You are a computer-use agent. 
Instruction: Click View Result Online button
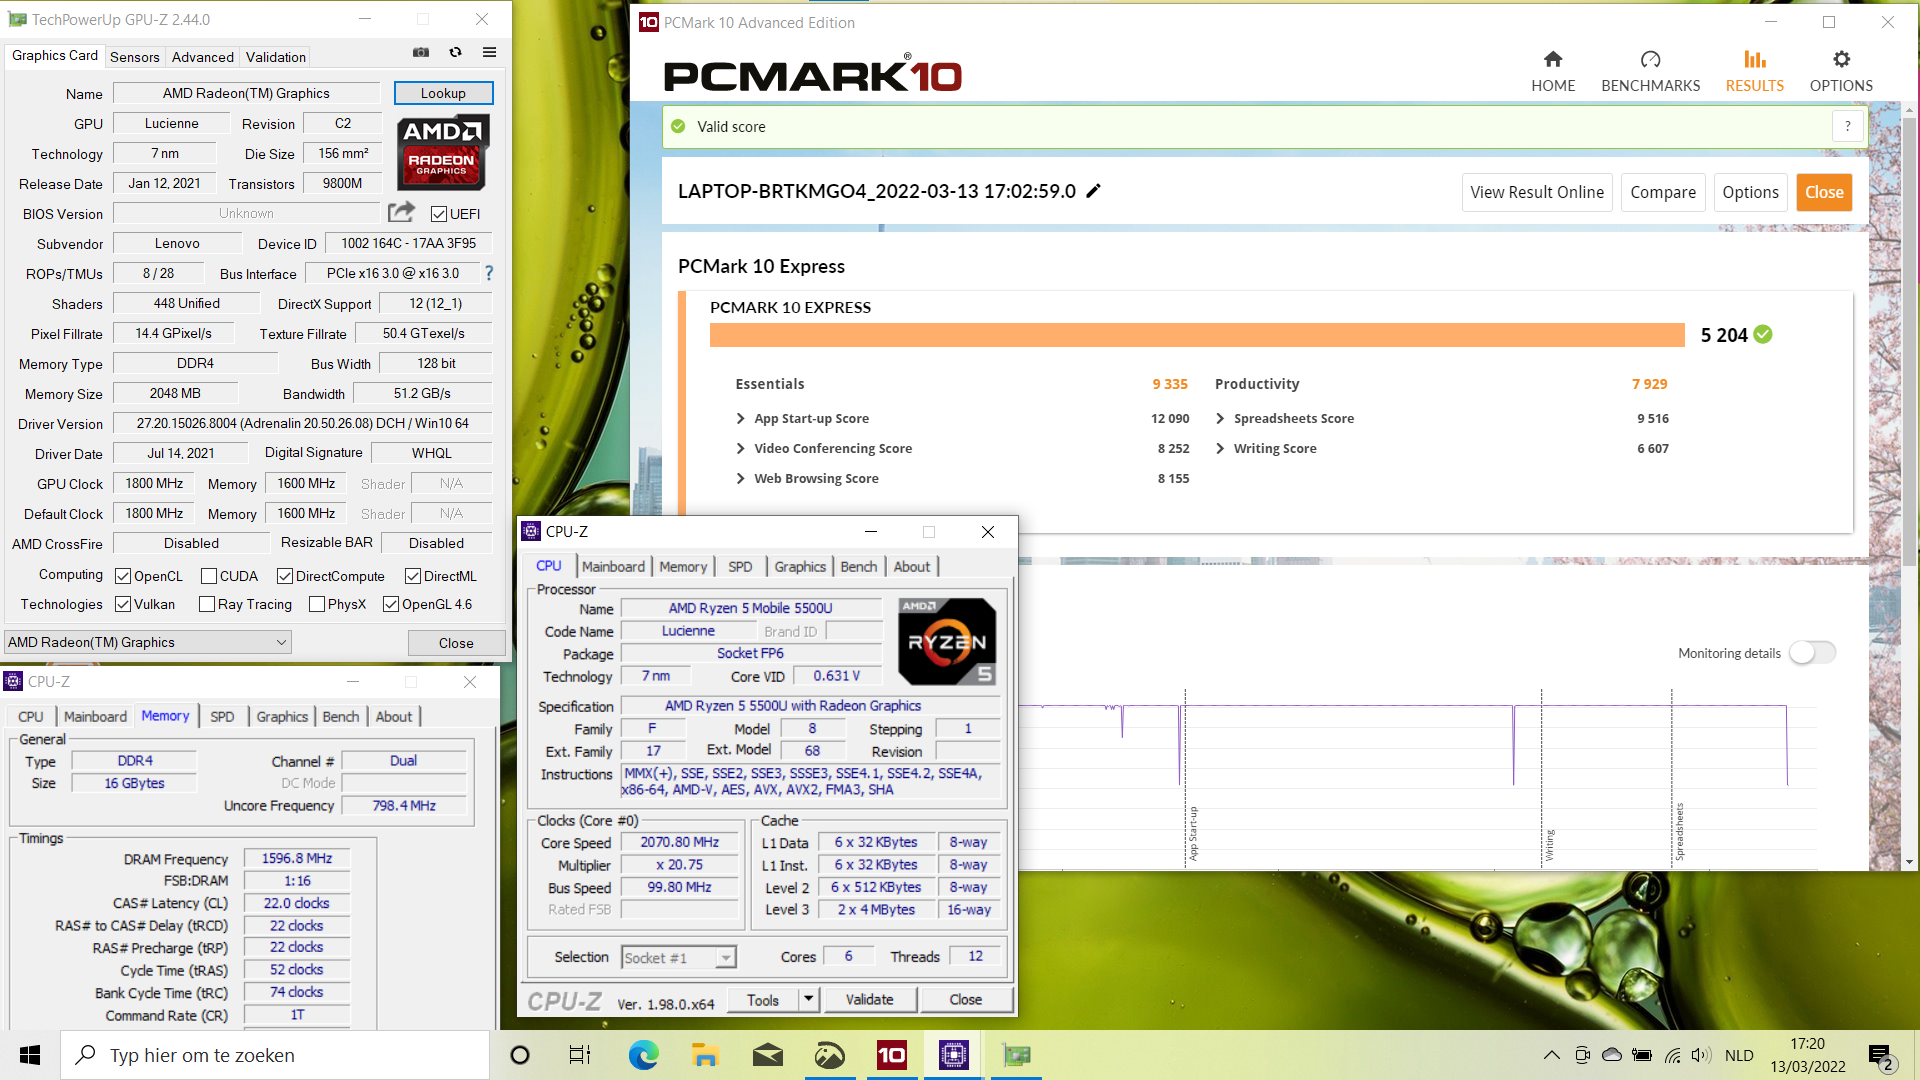(x=1536, y=192)
